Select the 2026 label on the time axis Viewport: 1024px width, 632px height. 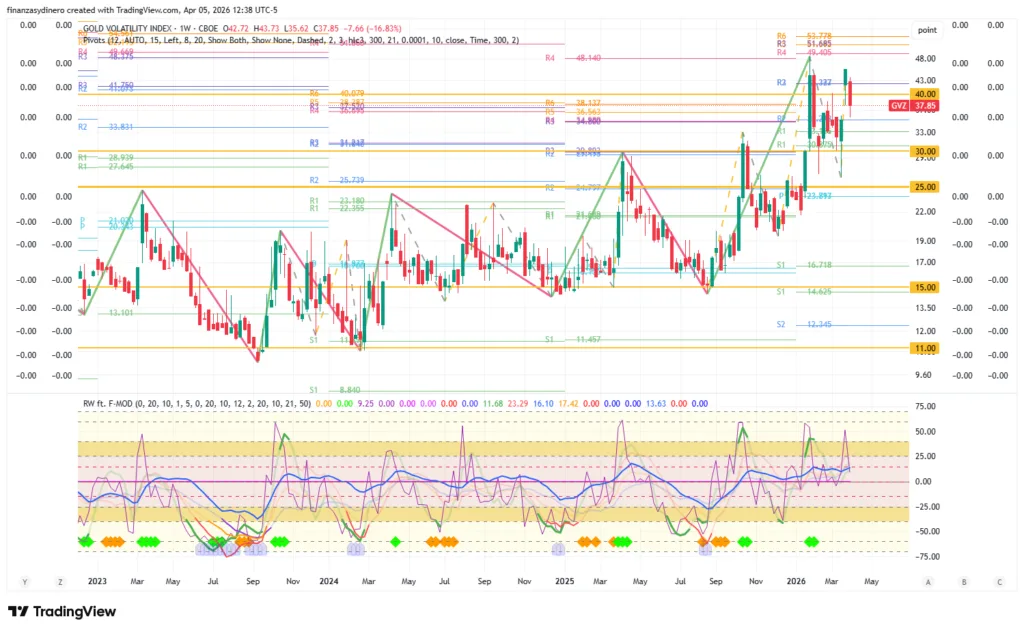[x=797, y=581]
